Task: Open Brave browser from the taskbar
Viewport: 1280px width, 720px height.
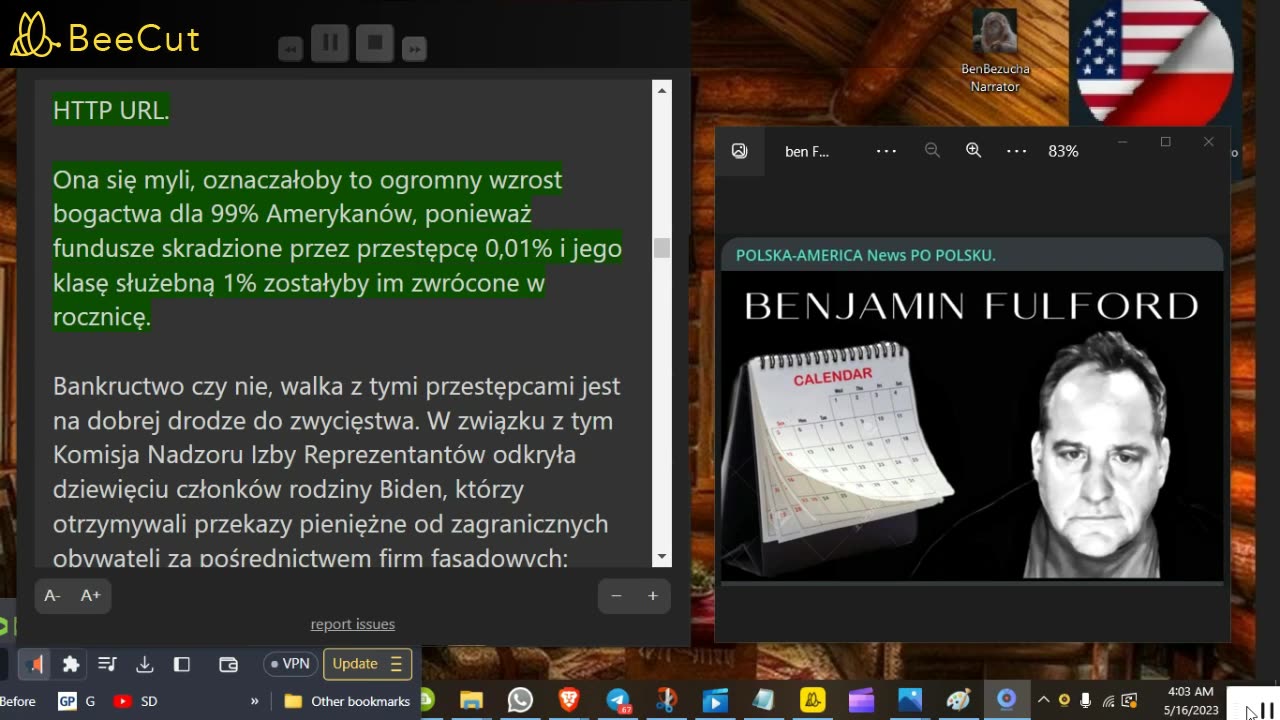Action: [569, 700]
